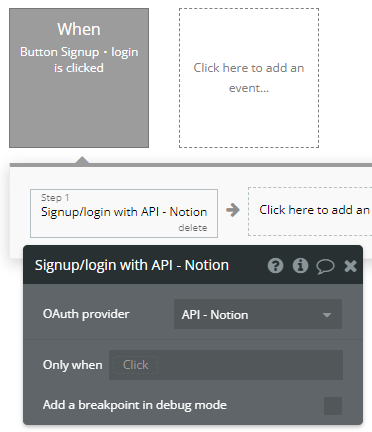Click the When event heading
Image resolution: width=372 pixels, height=432 pixels.
tap(79, 29)
